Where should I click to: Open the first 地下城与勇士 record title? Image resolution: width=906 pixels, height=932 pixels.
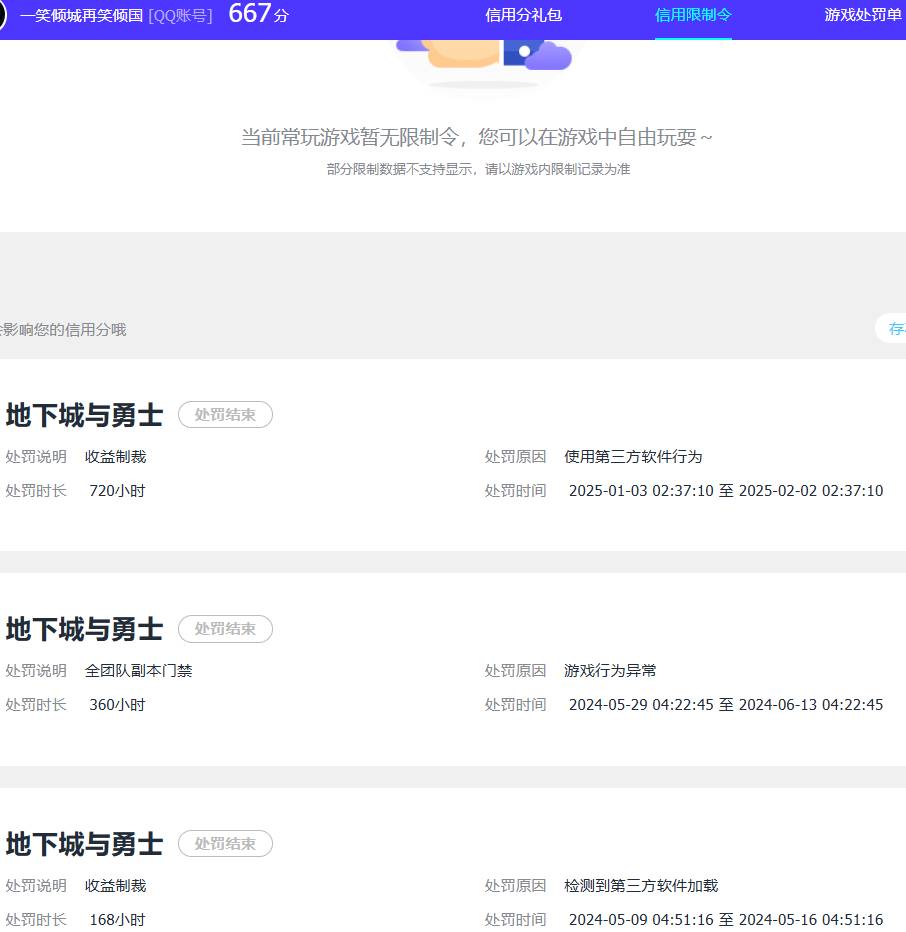pyautogui.click(x=83, y=415)
